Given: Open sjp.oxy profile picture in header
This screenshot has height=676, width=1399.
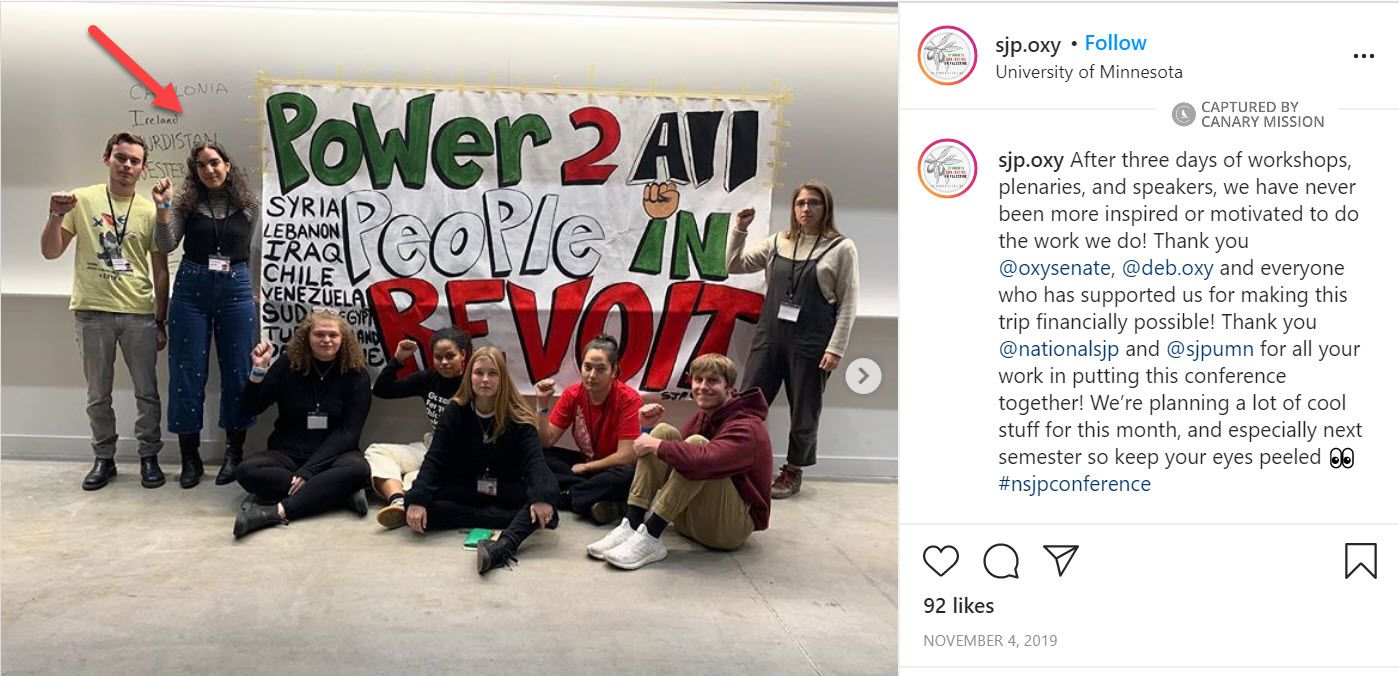Looking at the screenshot, I should tap(947, 56).
